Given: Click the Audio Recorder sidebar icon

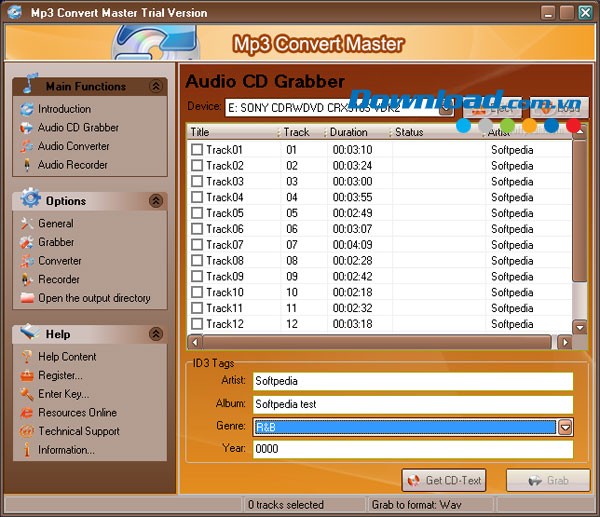Looking at the screenshot, I should 27,165.
